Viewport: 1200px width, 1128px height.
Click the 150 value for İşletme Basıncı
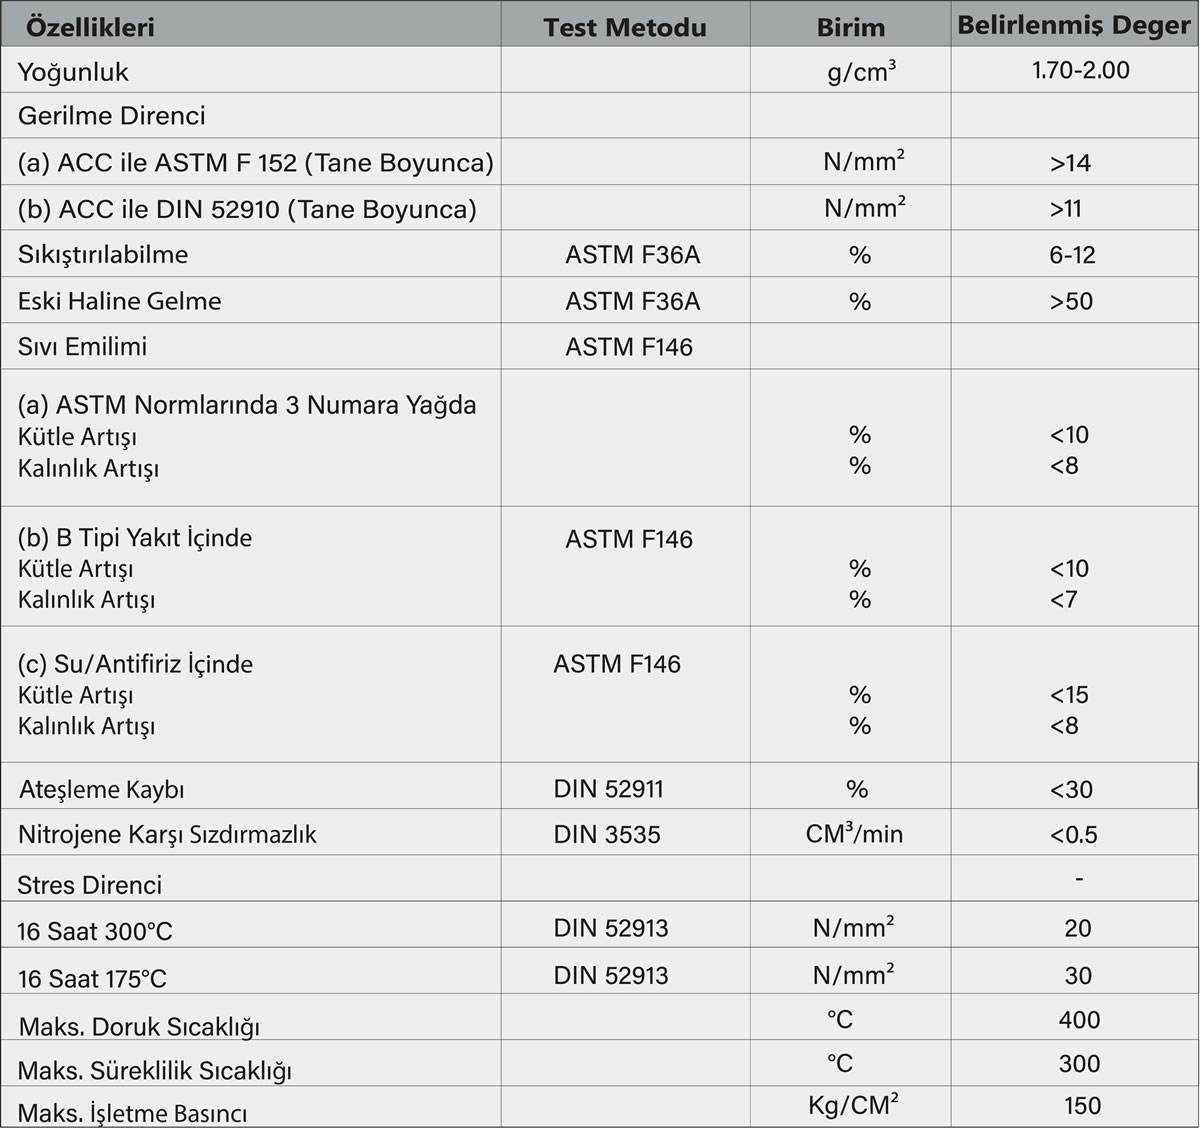click(1082, 1105)
